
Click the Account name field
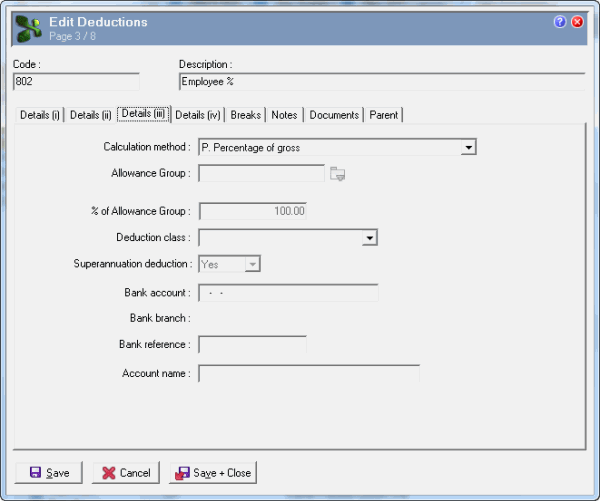309,374
